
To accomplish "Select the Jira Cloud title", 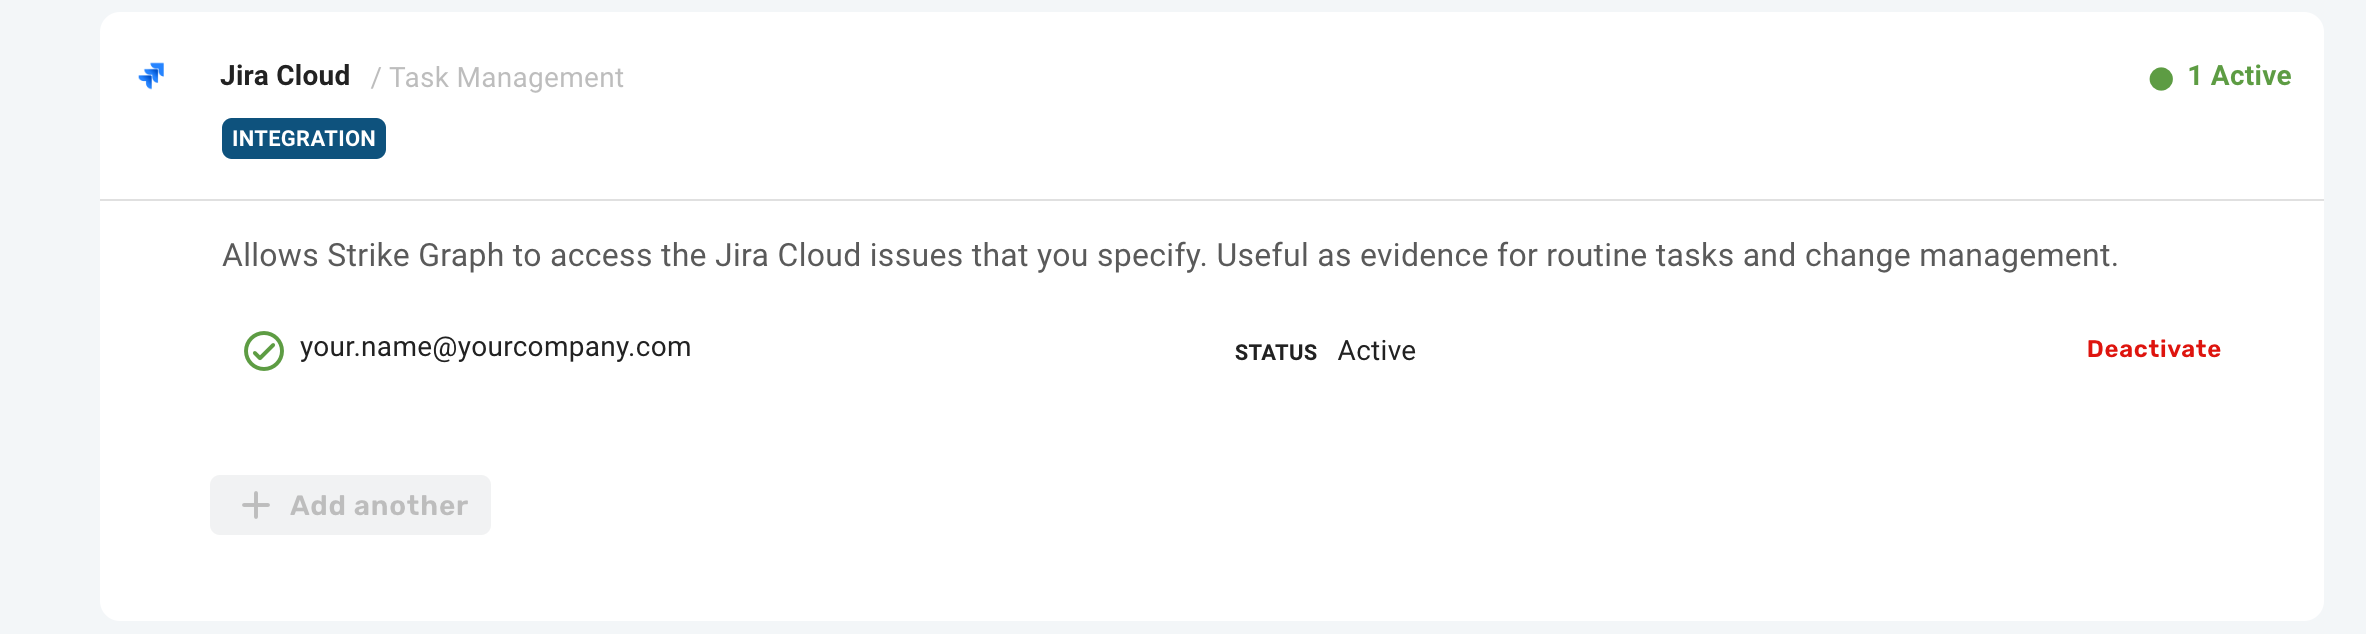I will click(x=285, y=76).
